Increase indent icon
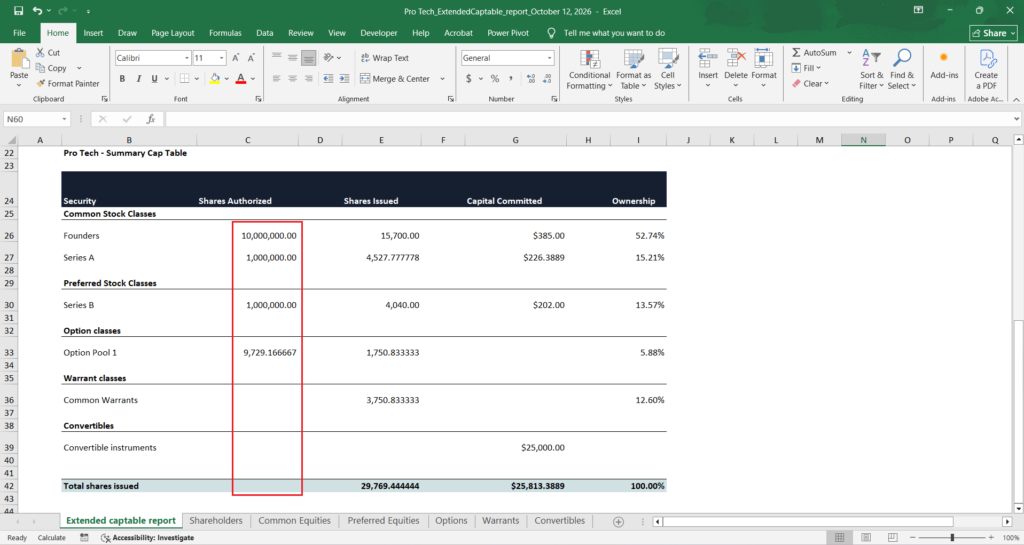Screen dimensions: 1024x545 tap(344, 78)
